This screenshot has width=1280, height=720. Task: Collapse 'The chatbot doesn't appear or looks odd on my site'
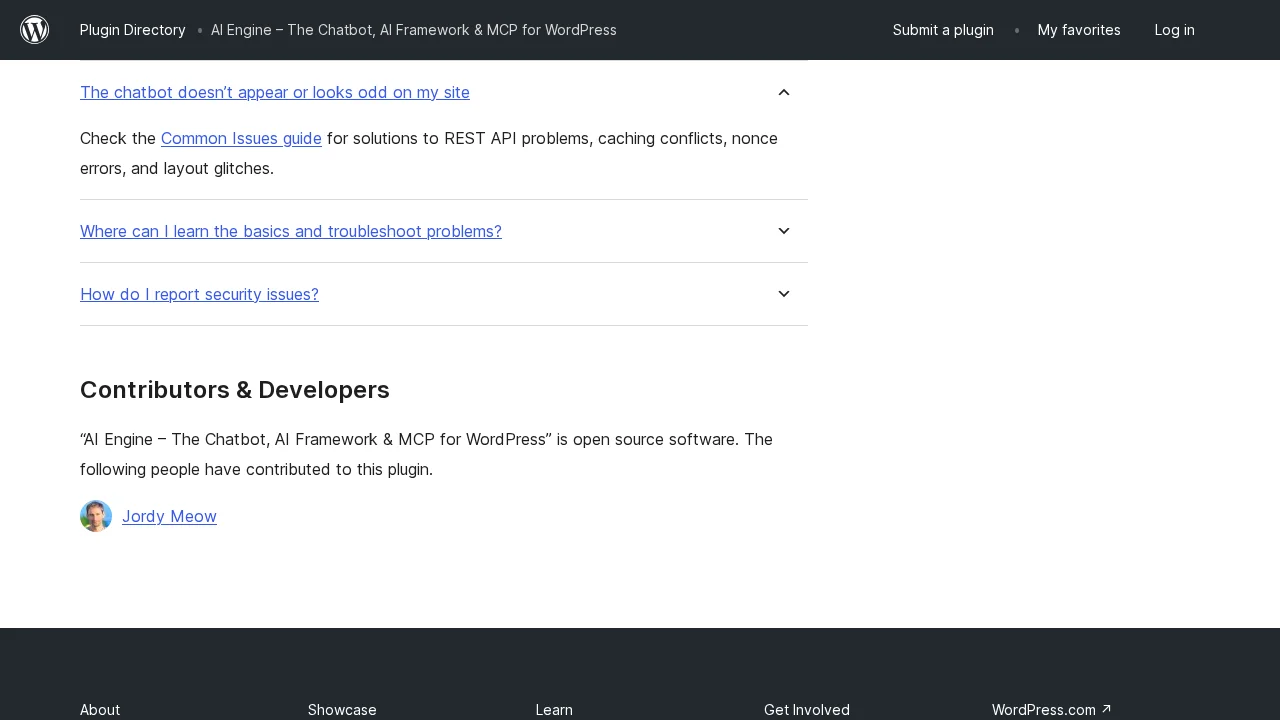point(275,92)
